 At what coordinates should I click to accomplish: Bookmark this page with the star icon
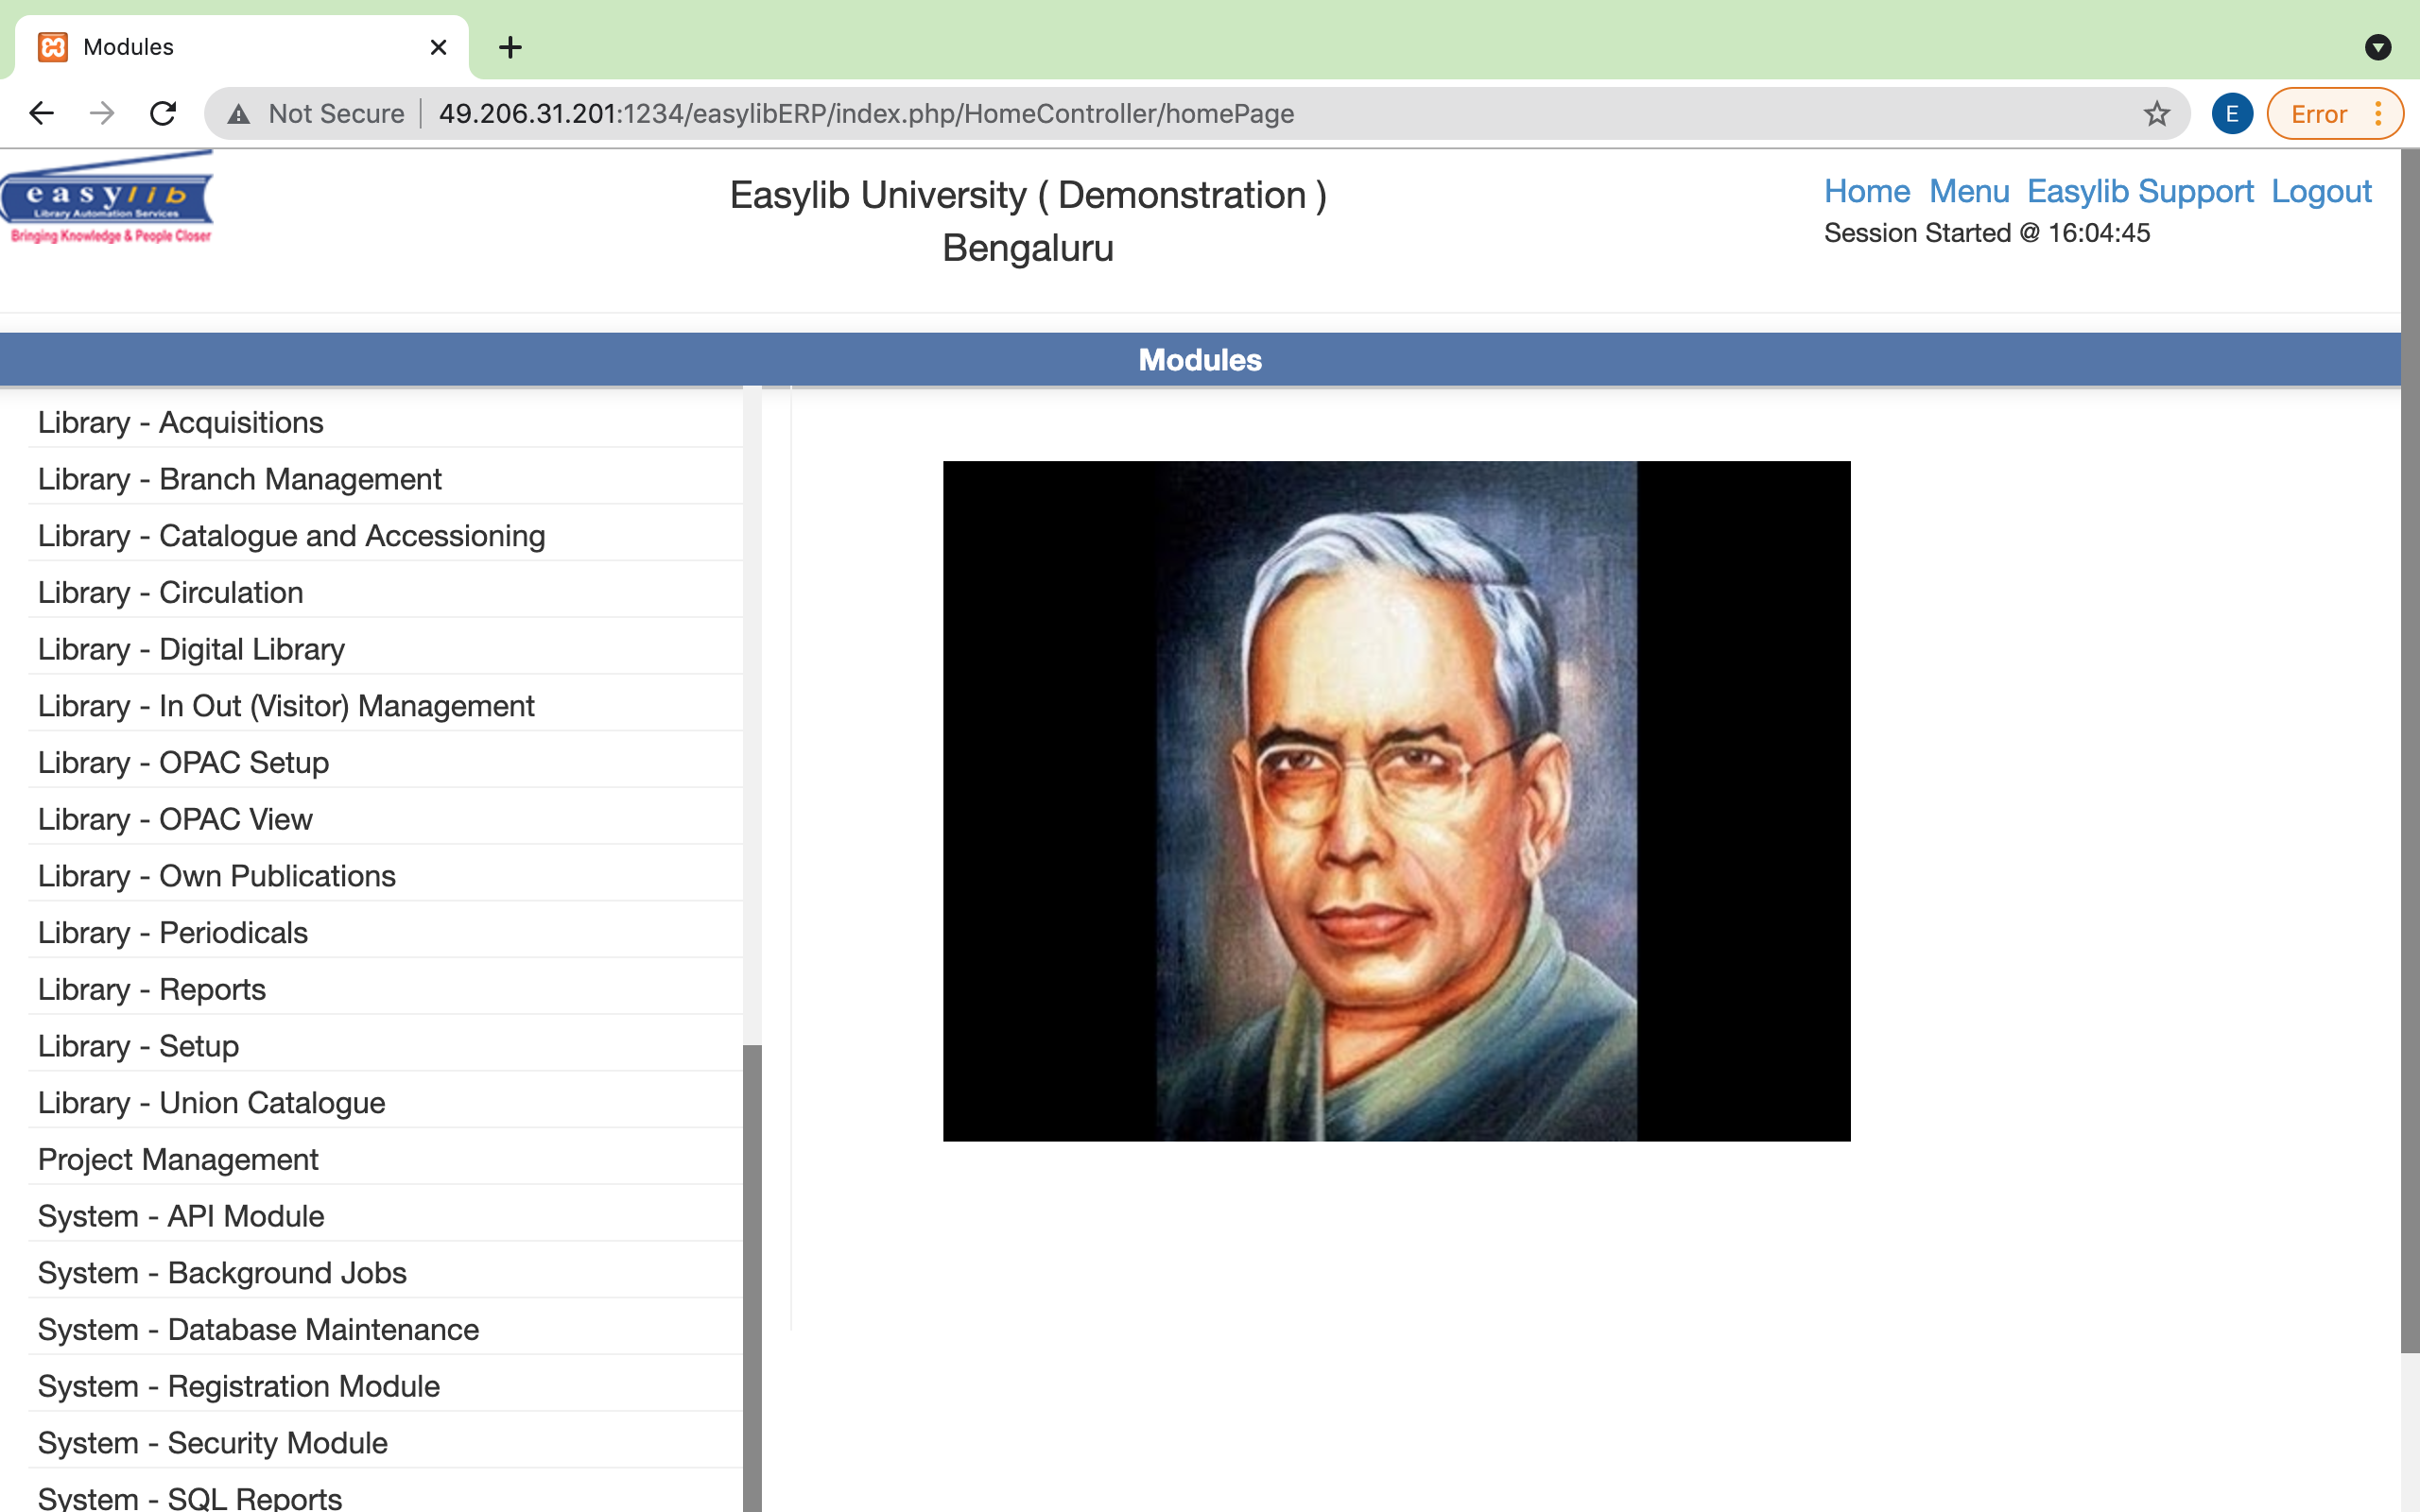pyautogui.click(x=2155, y=113)
